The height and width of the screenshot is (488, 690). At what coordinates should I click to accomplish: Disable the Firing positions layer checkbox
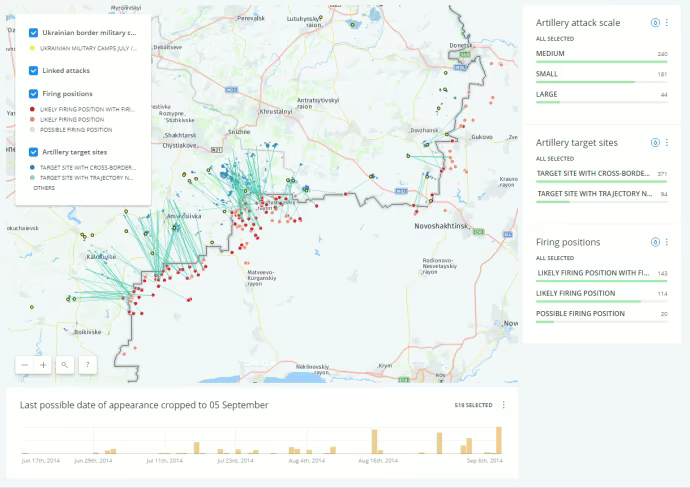point(34,94)
